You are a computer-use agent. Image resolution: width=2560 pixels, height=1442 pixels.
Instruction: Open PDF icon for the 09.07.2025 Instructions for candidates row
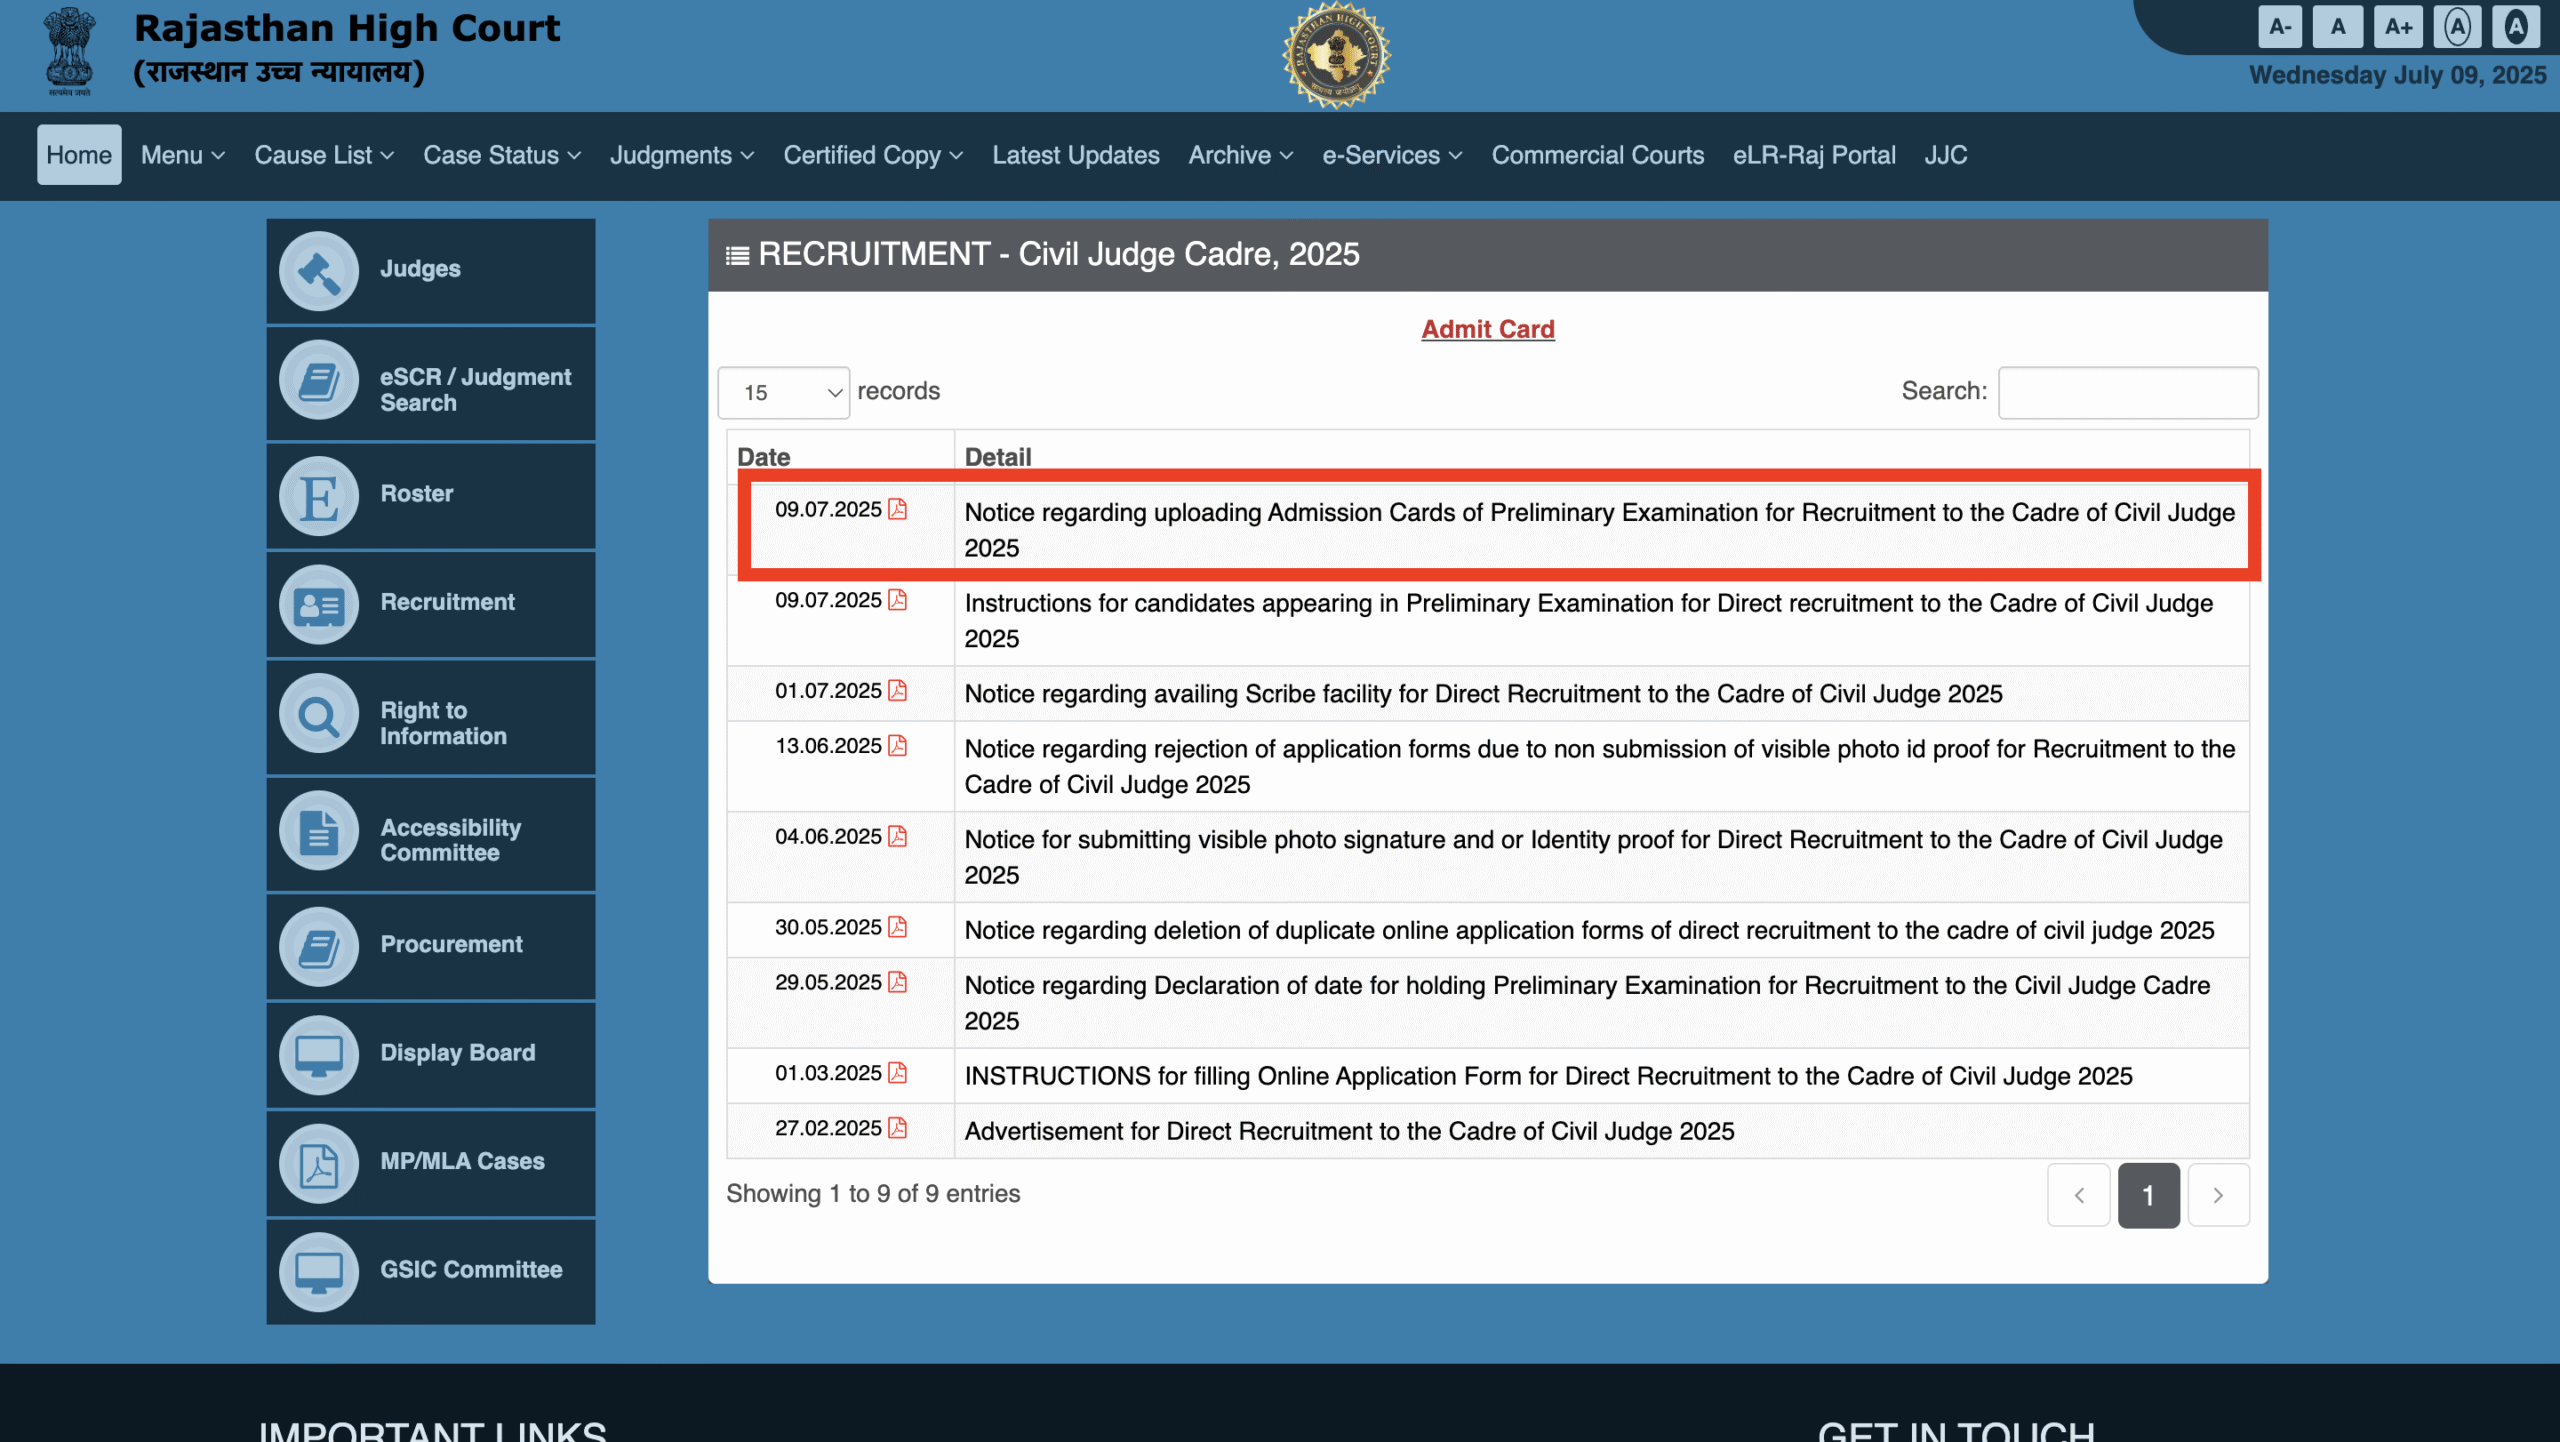tap(897, 600)
